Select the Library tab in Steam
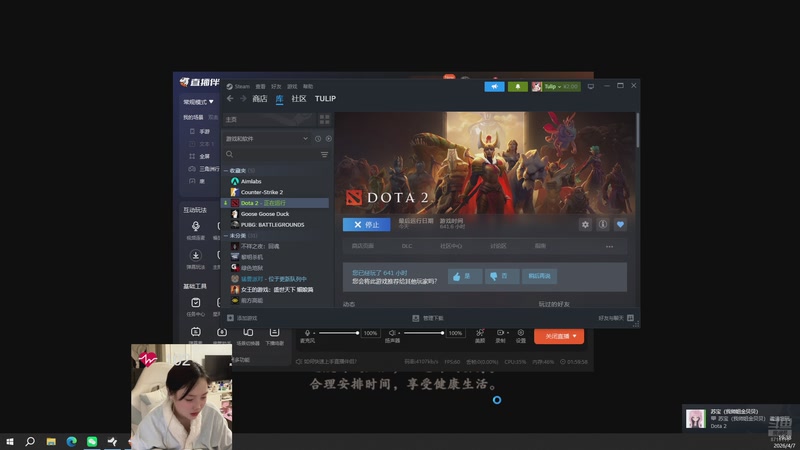Viewport: 800px width, 450px height. [x=280, y=98]
